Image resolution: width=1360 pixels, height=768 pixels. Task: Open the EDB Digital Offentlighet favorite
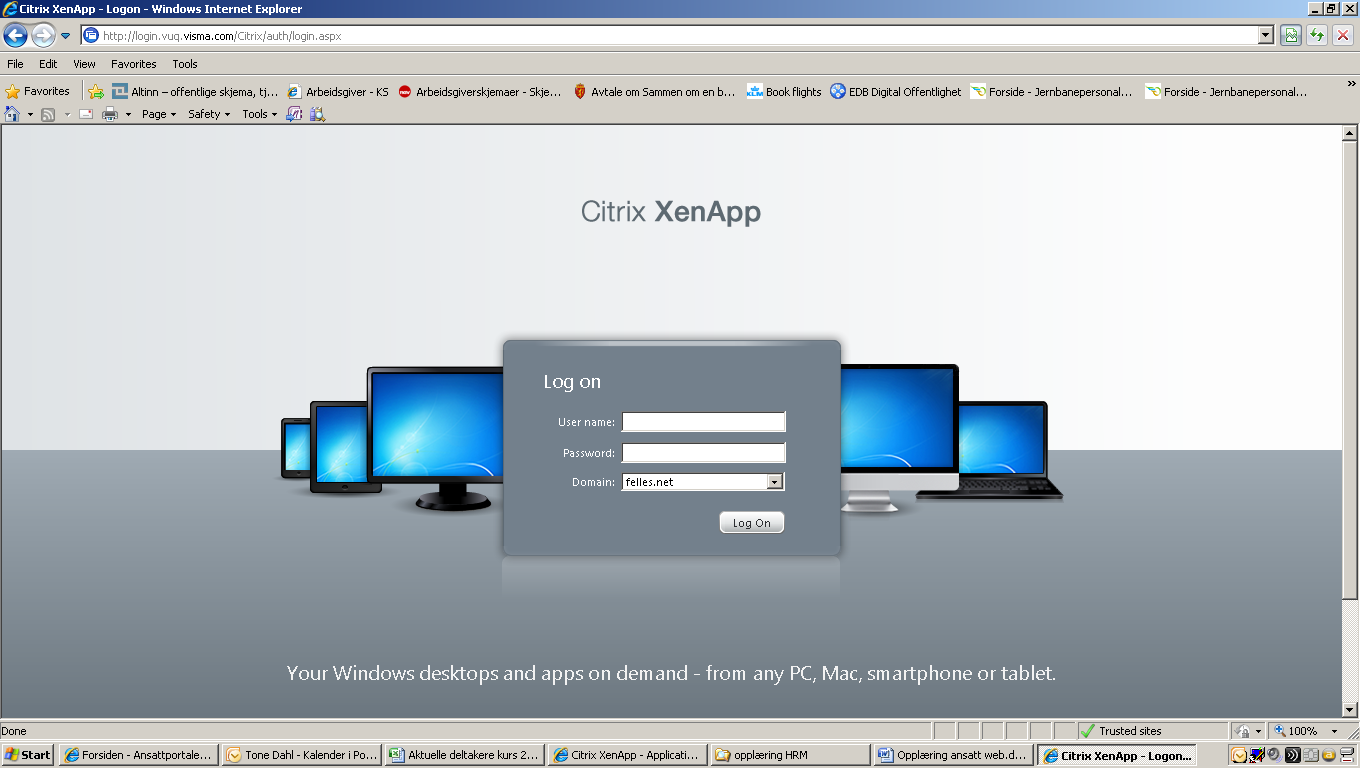pos(896,91)
